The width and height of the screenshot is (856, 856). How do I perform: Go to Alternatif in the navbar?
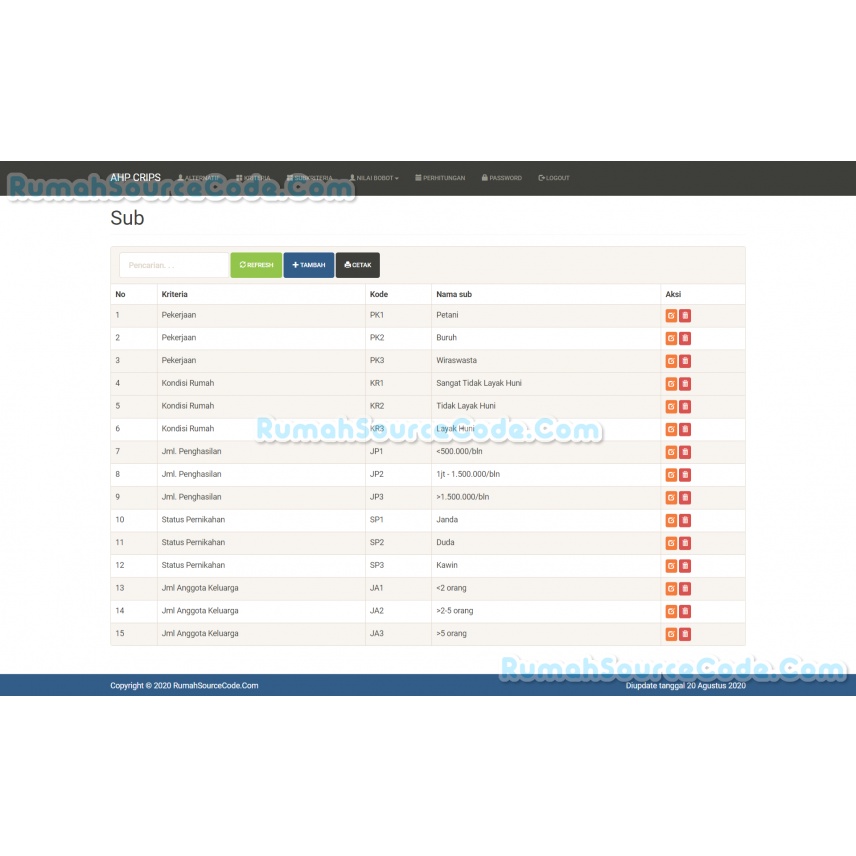(199, 178)
